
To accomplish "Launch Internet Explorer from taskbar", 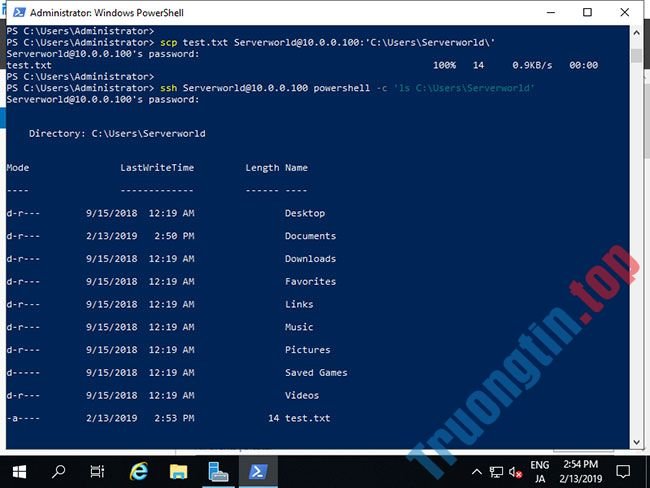I will click(138, 471).
